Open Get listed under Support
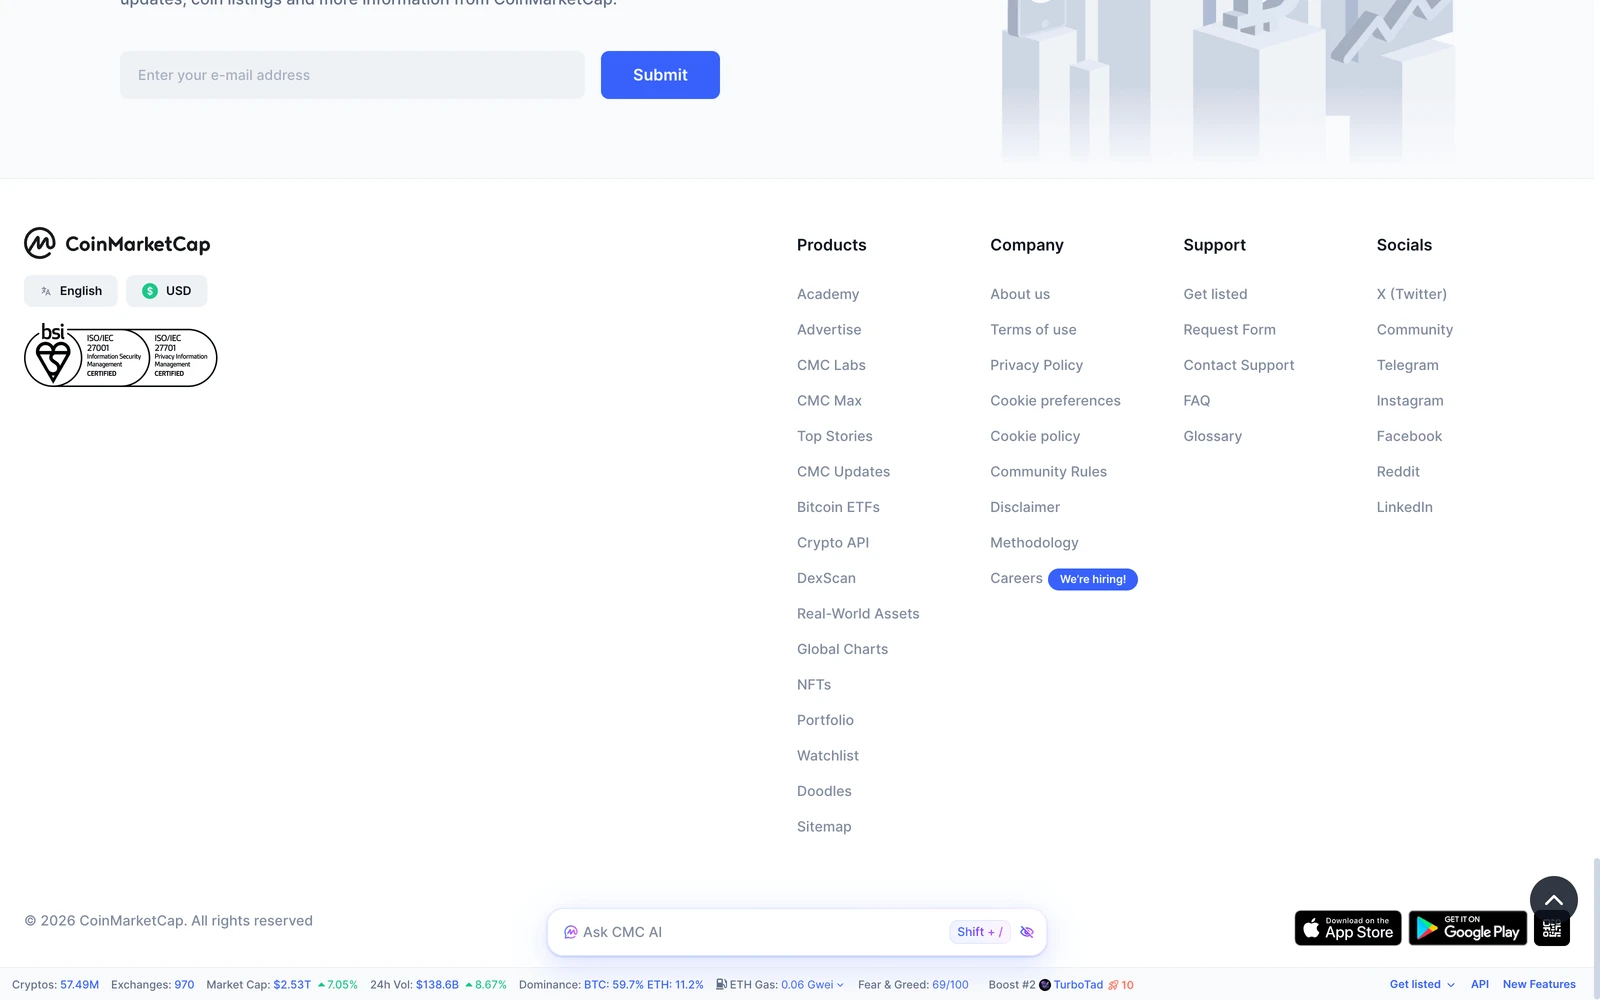Screen dimensions: 1600x1000 pos(1215,294)
